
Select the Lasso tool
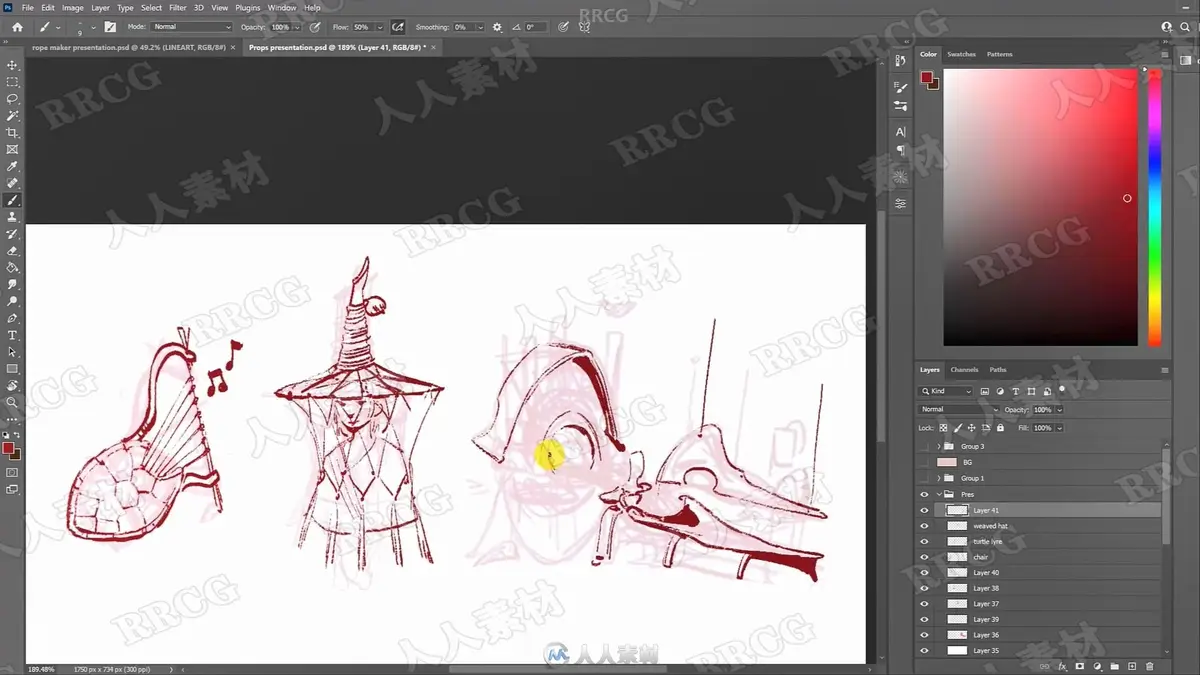point(12,99)
